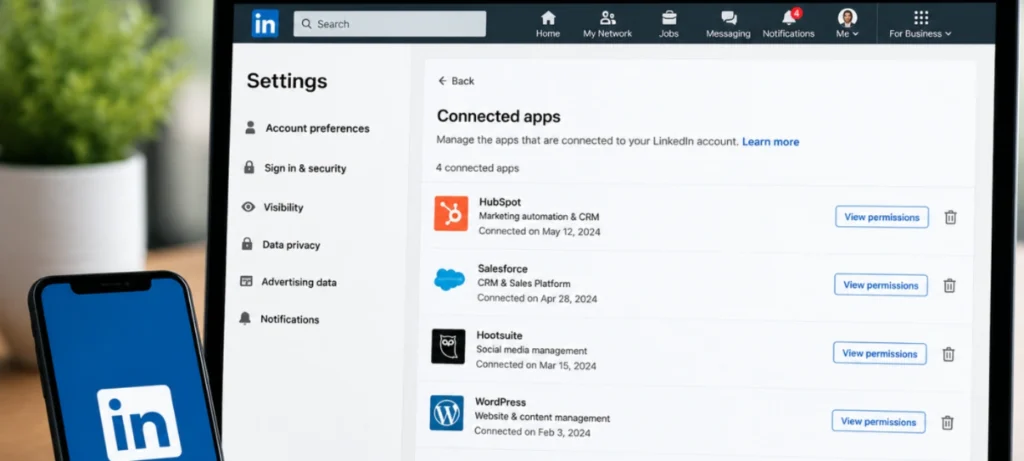View permissions for WordPress
1024x461 pixels.
pyautogui.click(x=878, y=421)
